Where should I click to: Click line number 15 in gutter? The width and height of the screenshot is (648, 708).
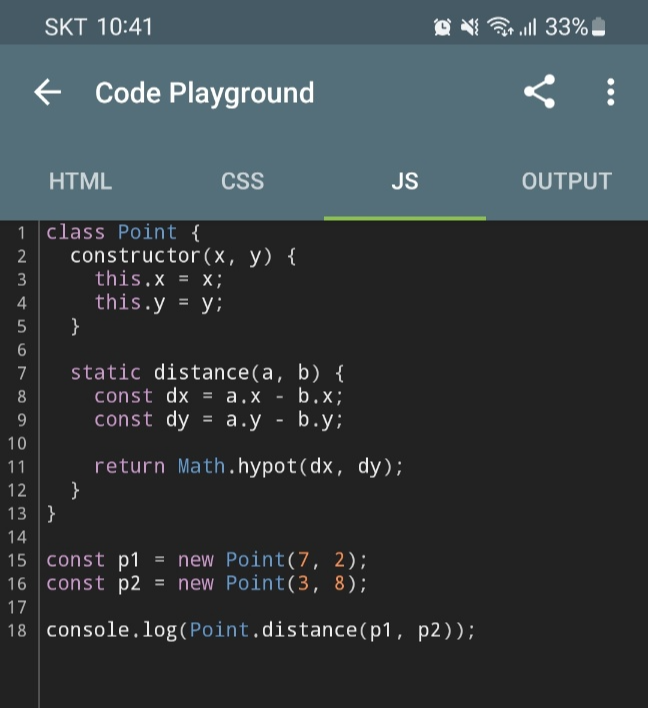17,560
